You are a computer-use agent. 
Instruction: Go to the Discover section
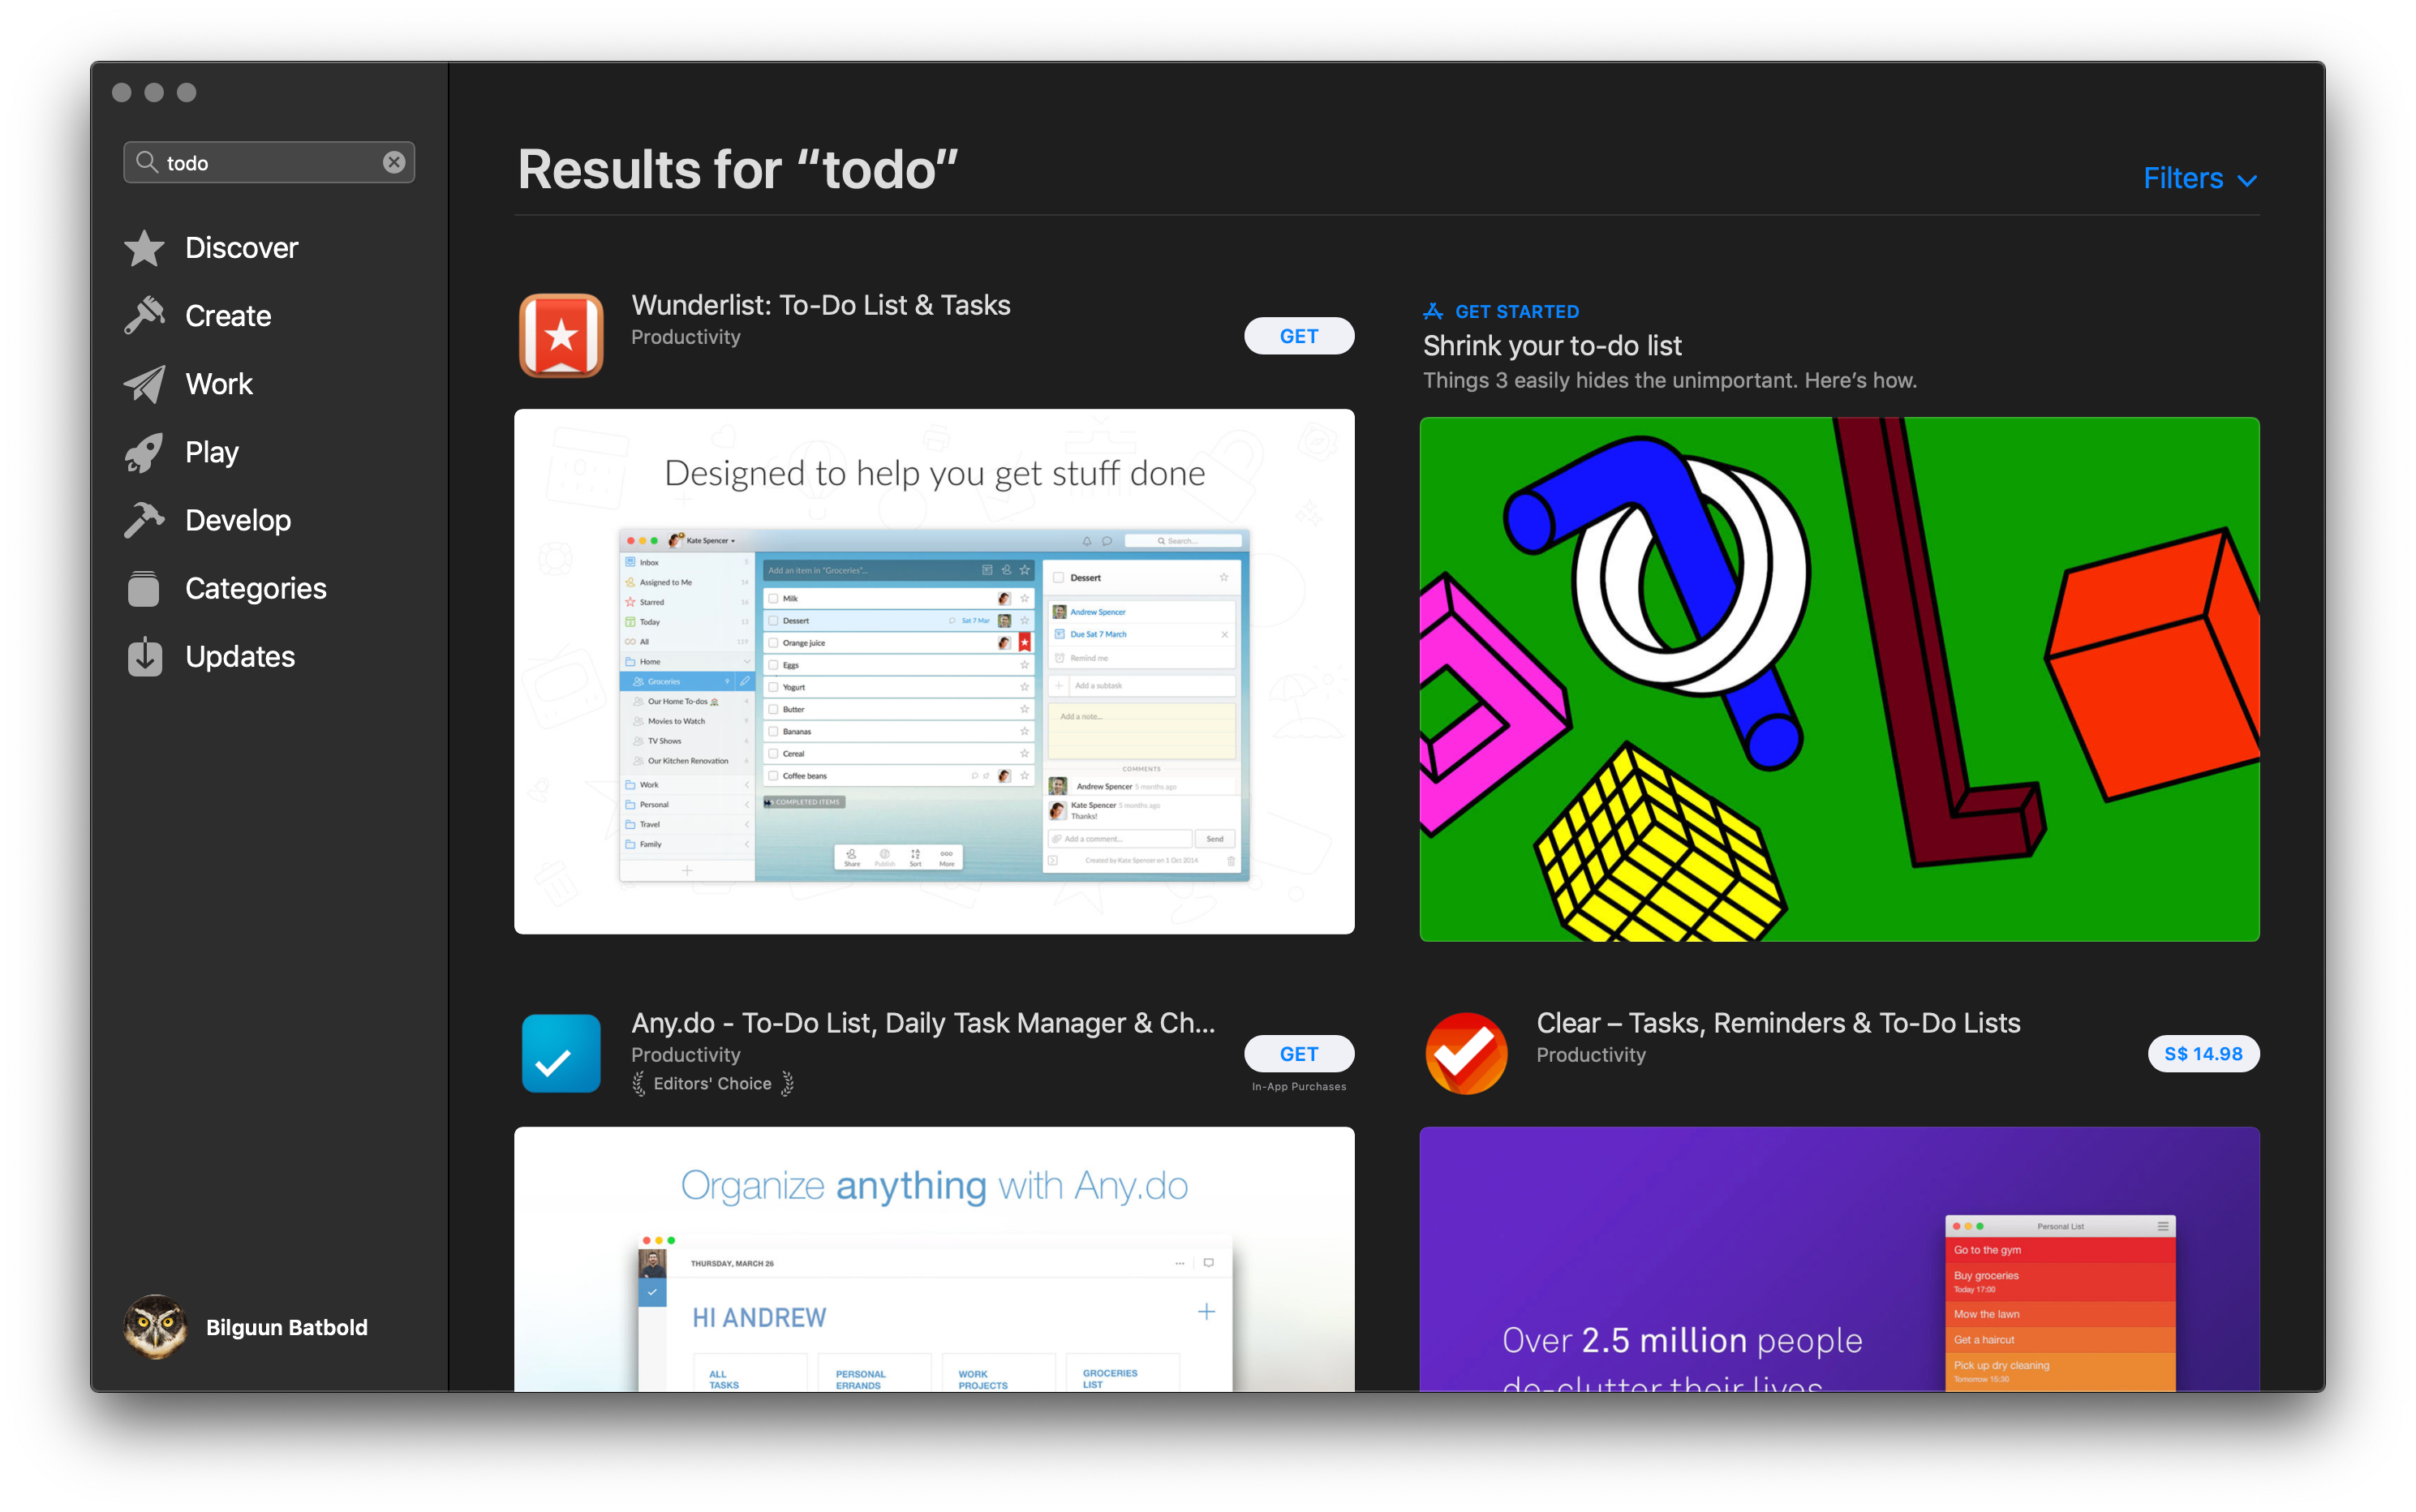tap(241, 248)
